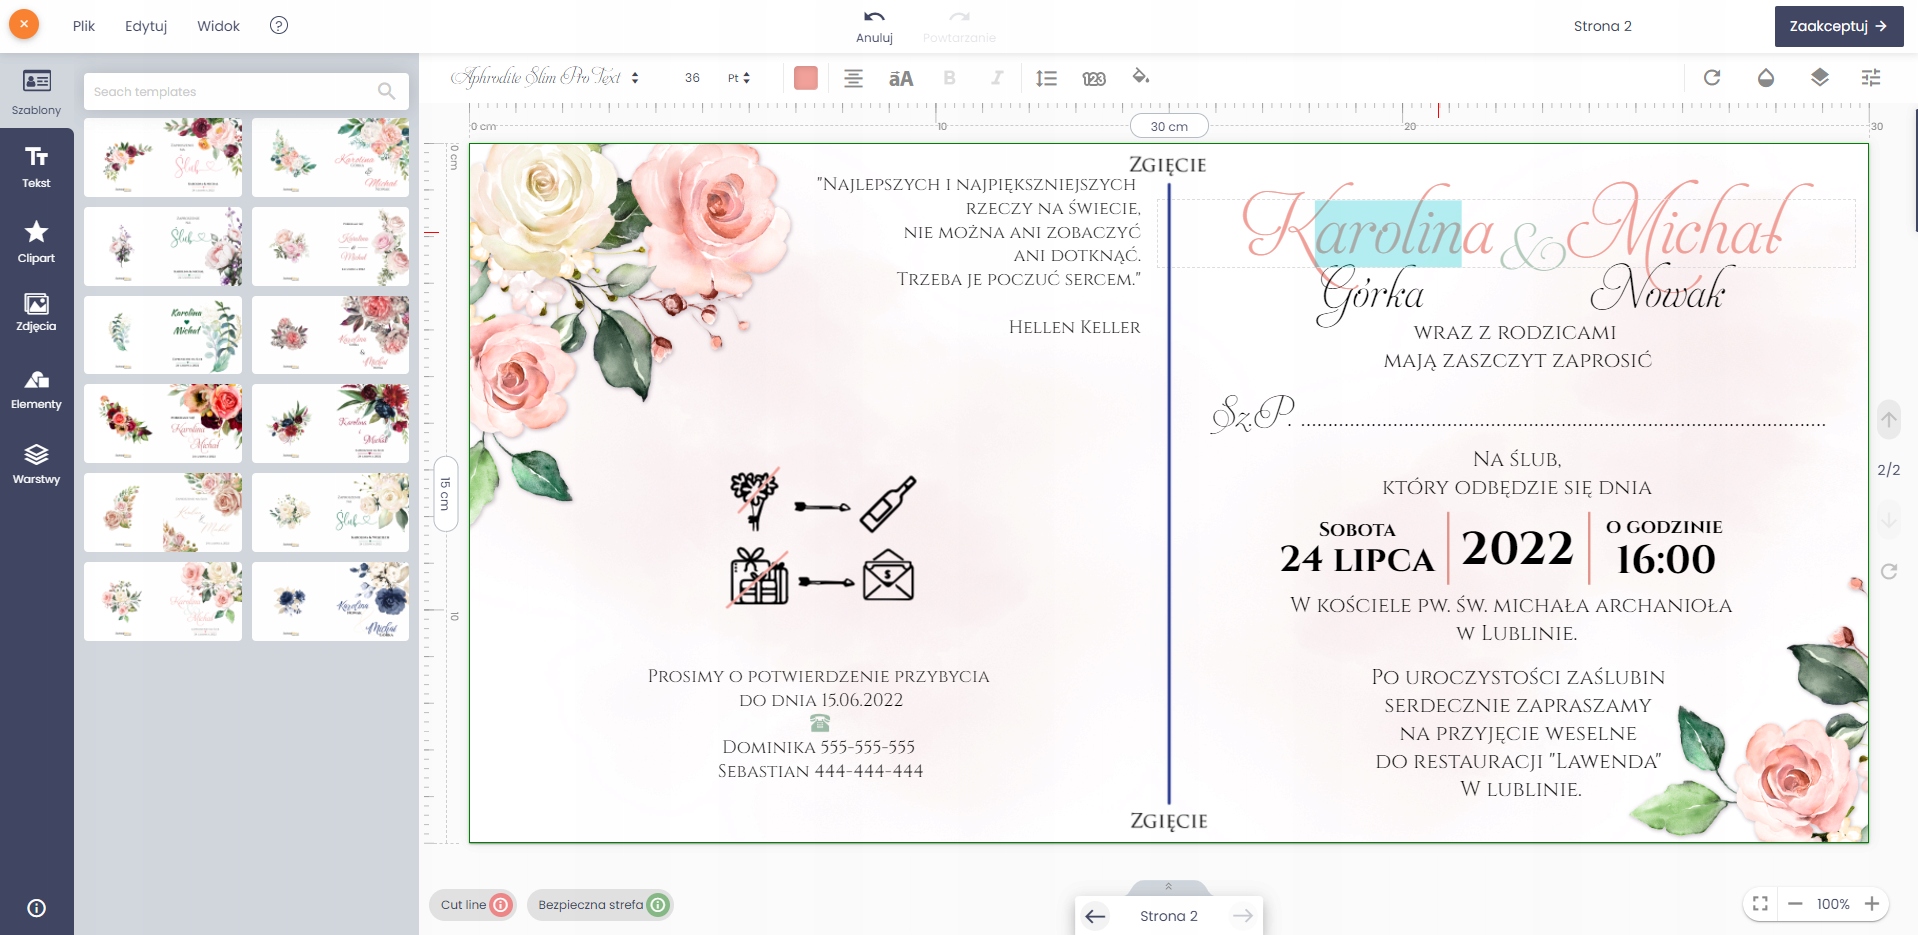1918x935 pixels.
Task: Zoom out with the minus button
Action: (x=1795, y=904)
